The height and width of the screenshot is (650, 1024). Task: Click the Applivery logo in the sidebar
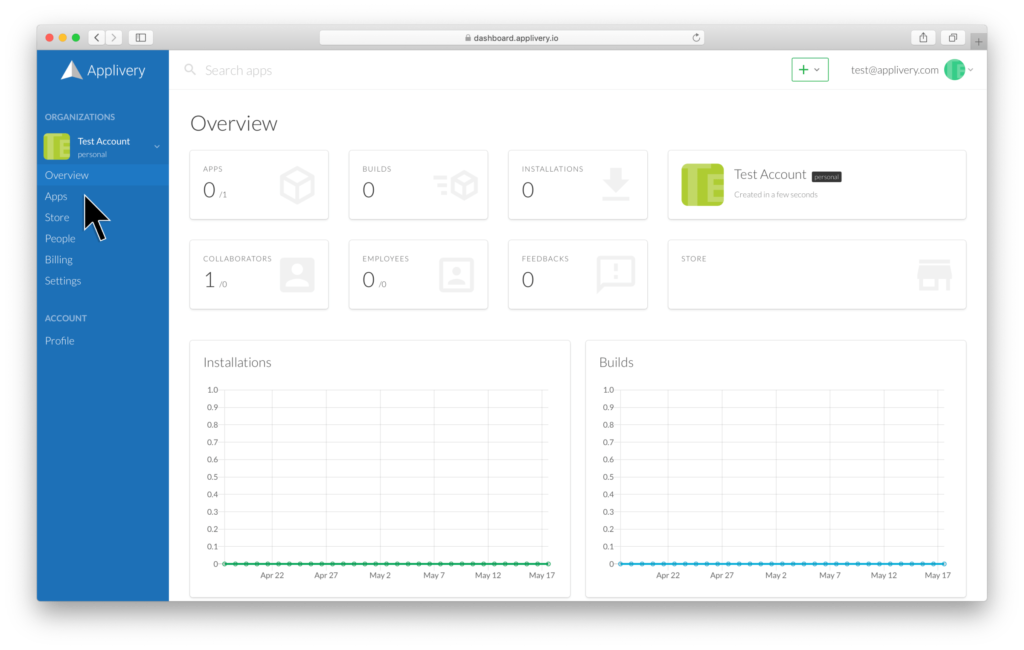click(x=103, y=70)
